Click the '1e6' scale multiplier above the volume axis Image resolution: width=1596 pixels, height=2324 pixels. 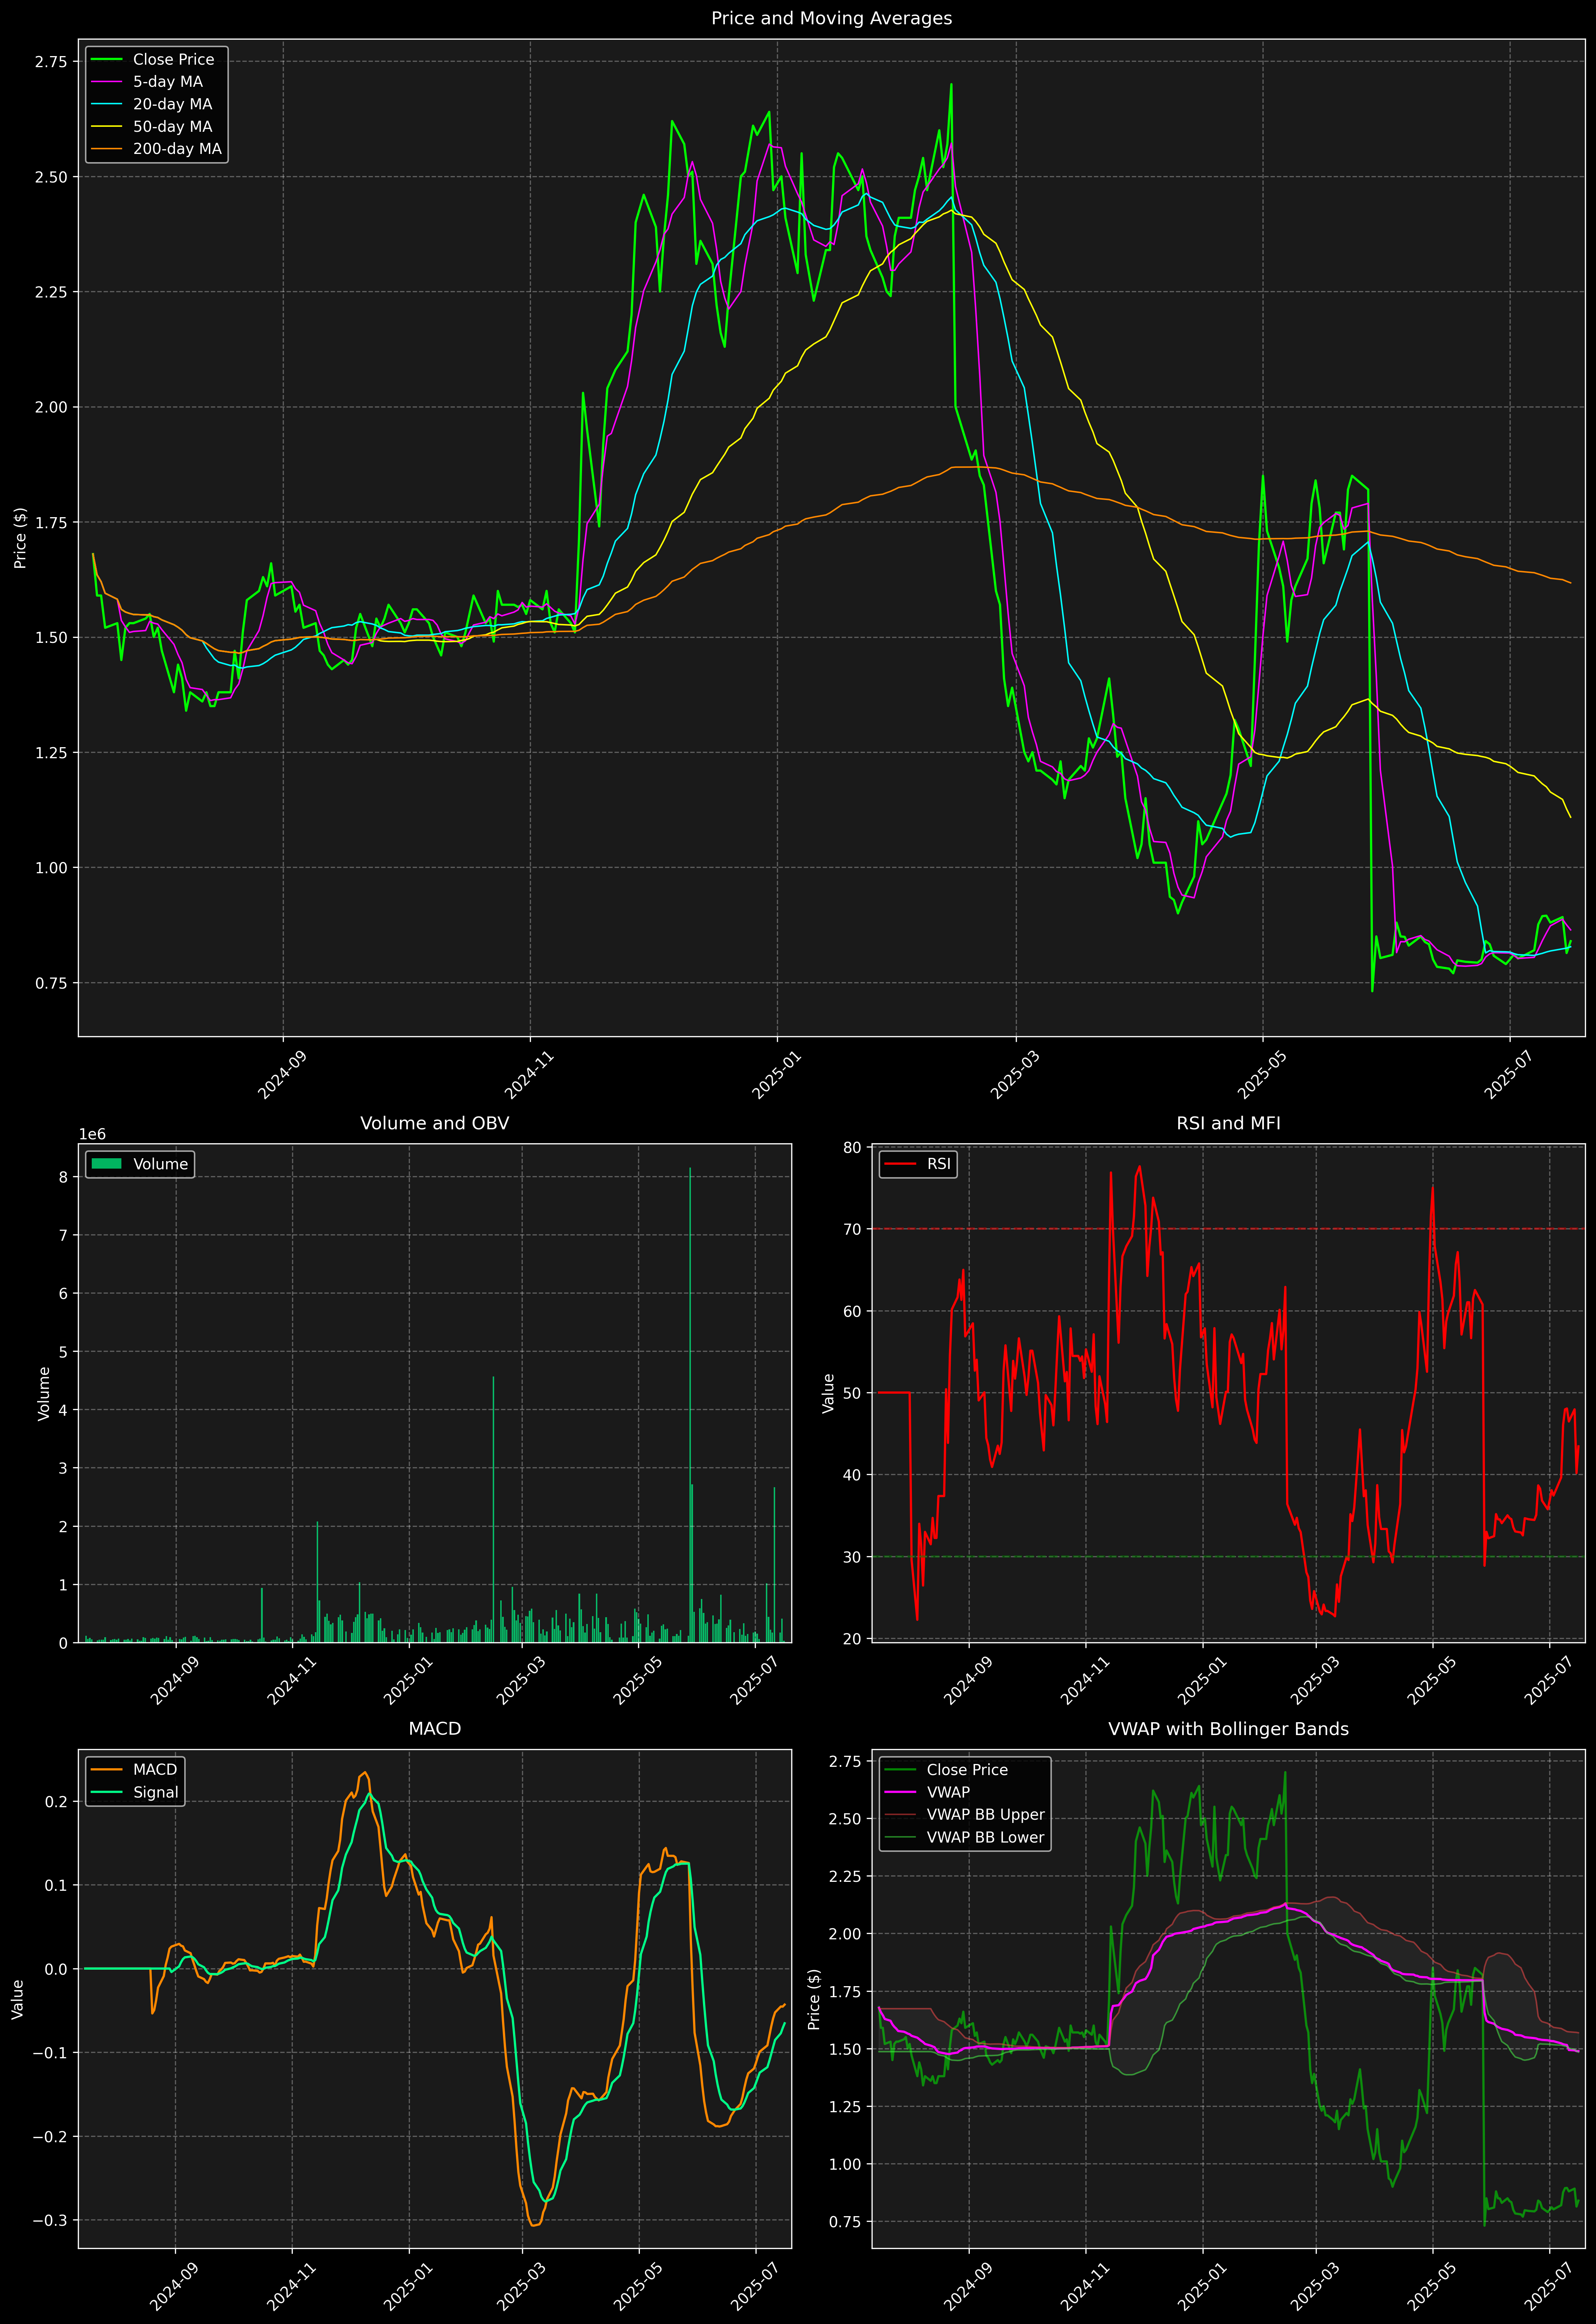point(92,1135)
